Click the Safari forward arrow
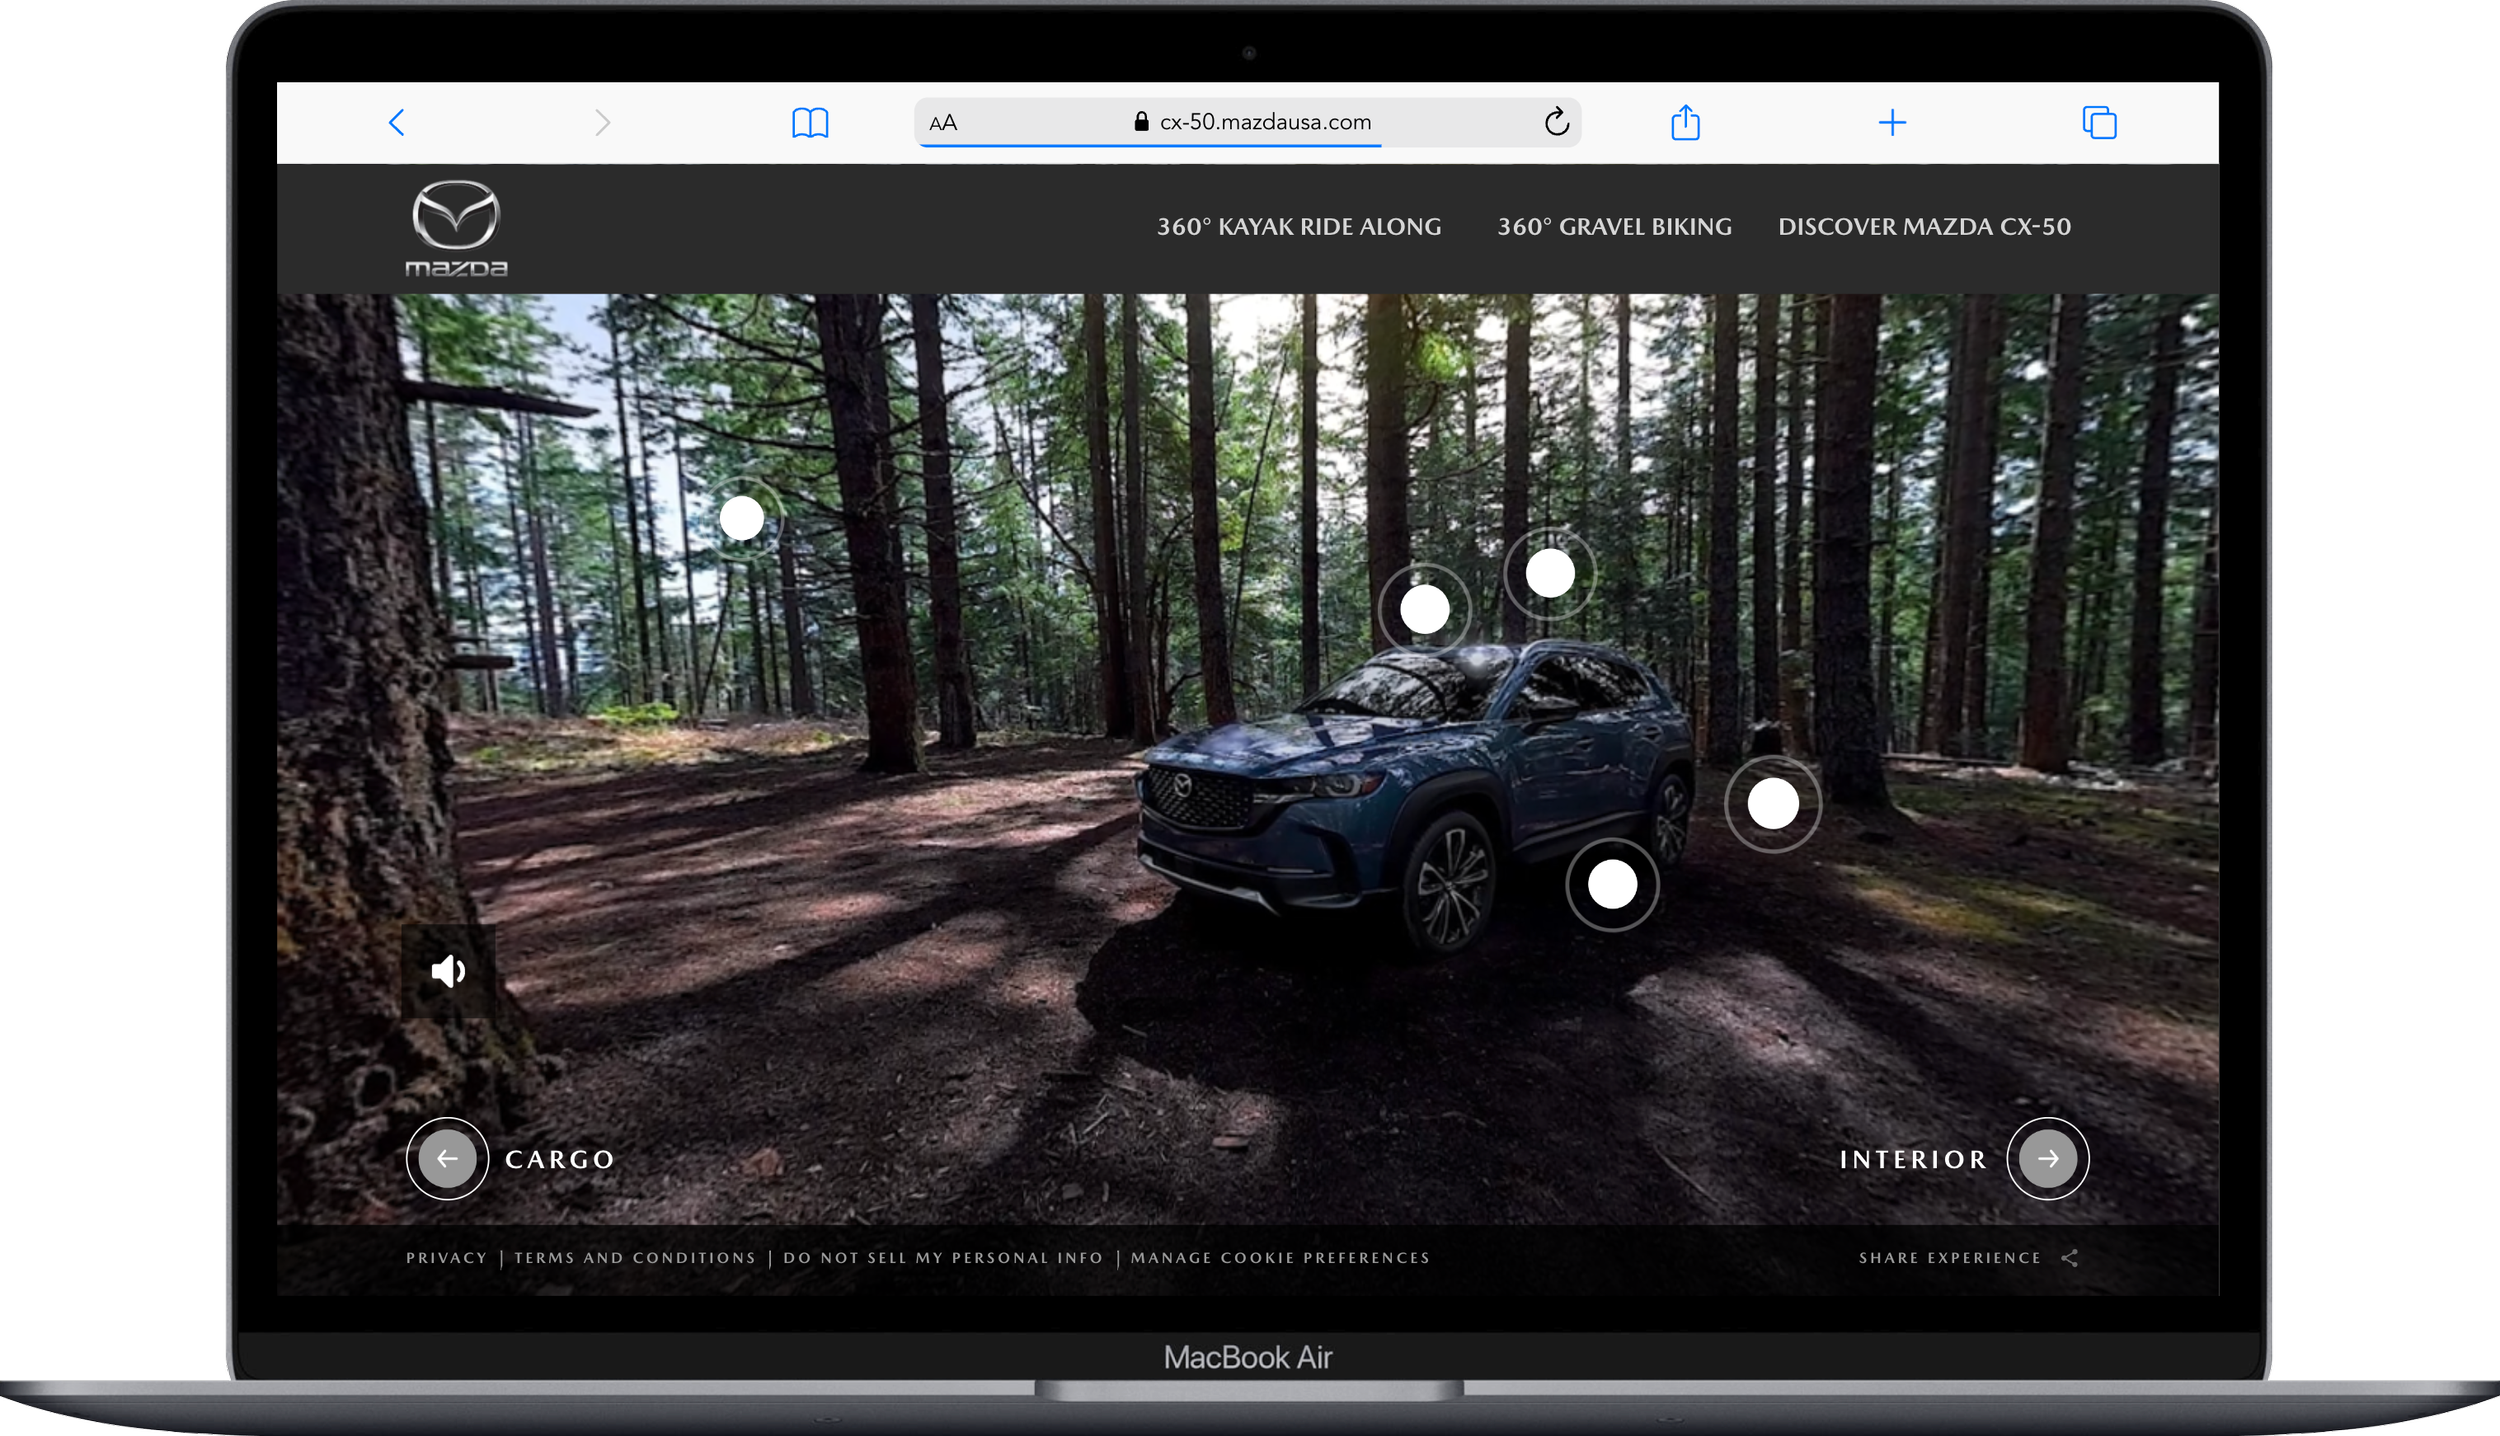The image size is (2500, 1436). coord(602,123)
